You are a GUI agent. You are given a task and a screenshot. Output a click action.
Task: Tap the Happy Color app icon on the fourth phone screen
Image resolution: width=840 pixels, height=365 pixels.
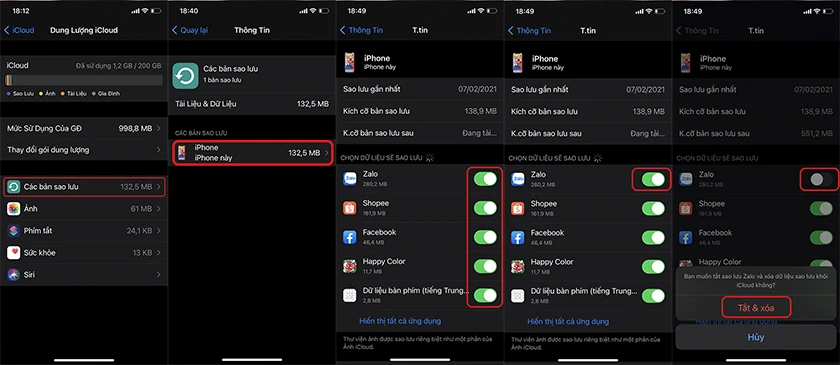pyautogui.click(x=518, y=266)
